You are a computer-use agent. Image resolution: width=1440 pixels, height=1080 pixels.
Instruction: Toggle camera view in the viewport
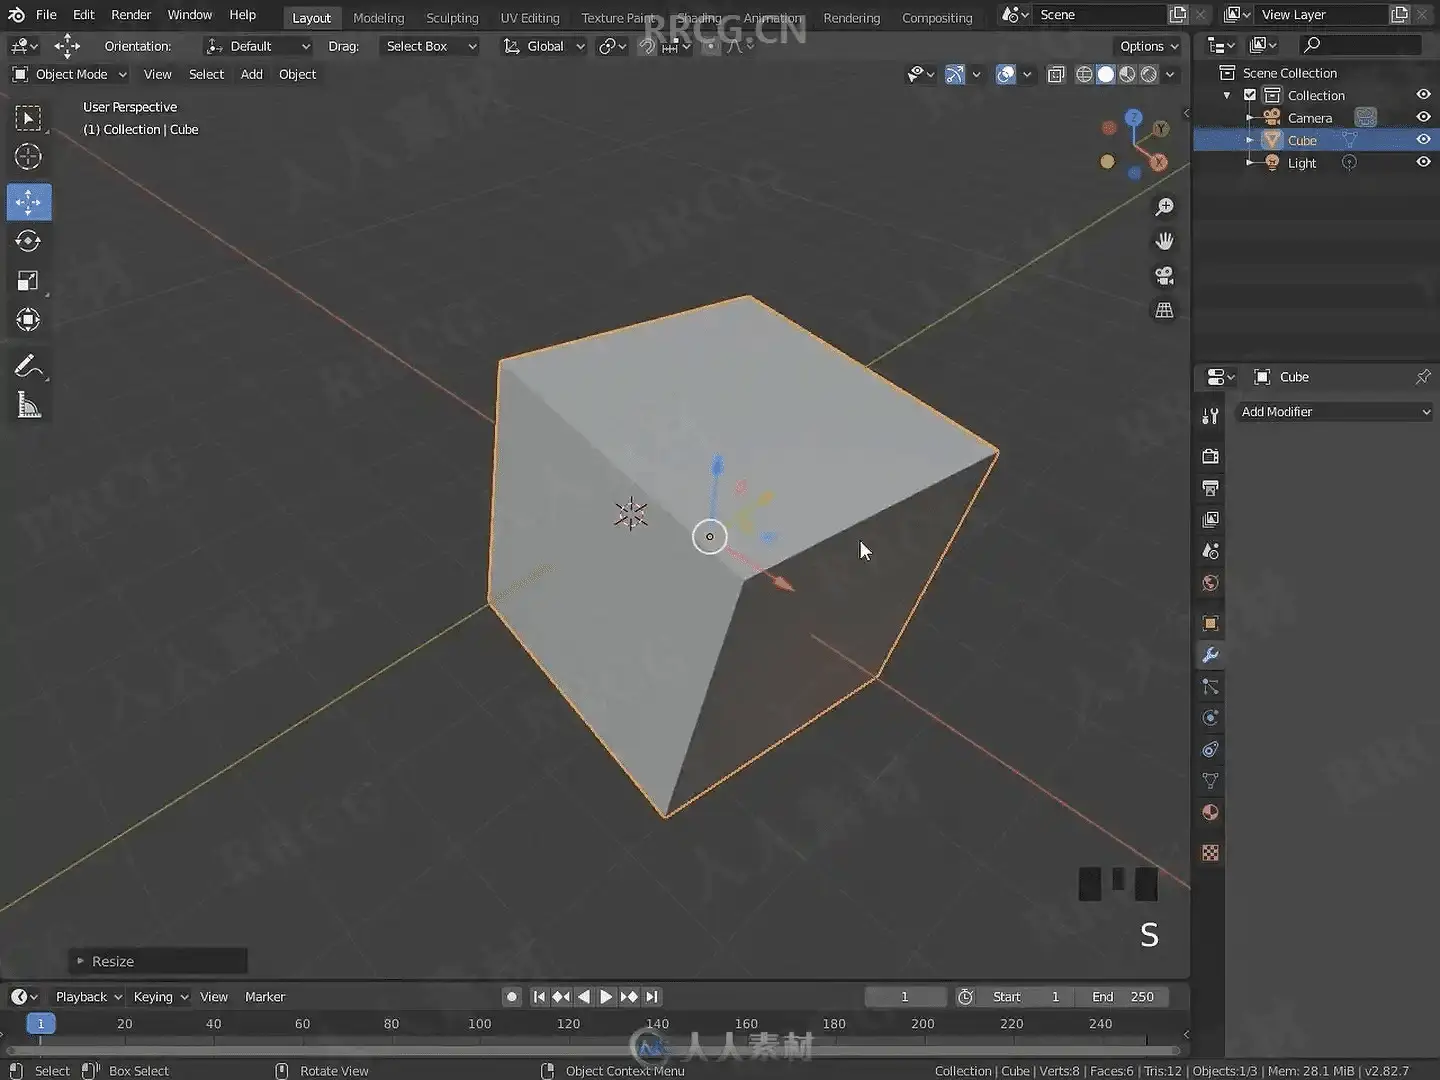(1164, 276)
